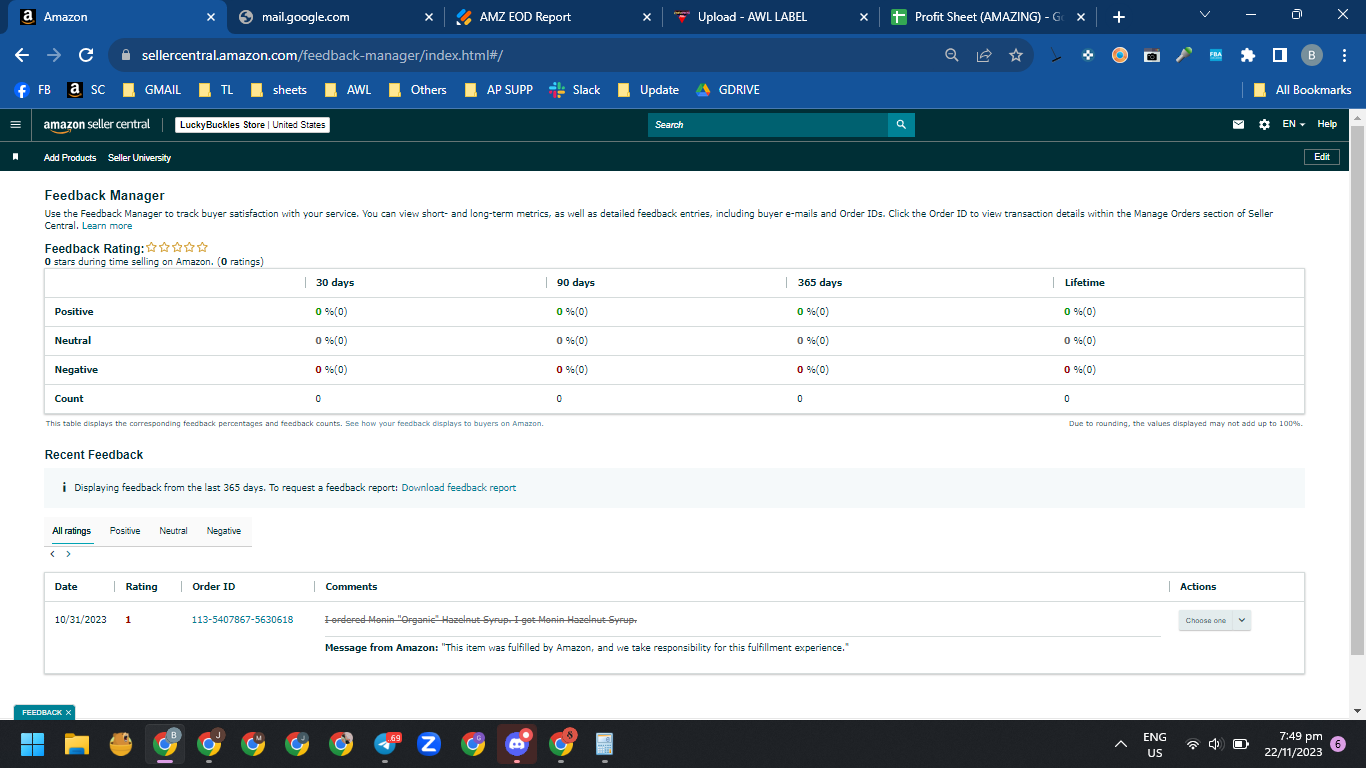Click the share page icon in address bar

click(x=984, y=56)
